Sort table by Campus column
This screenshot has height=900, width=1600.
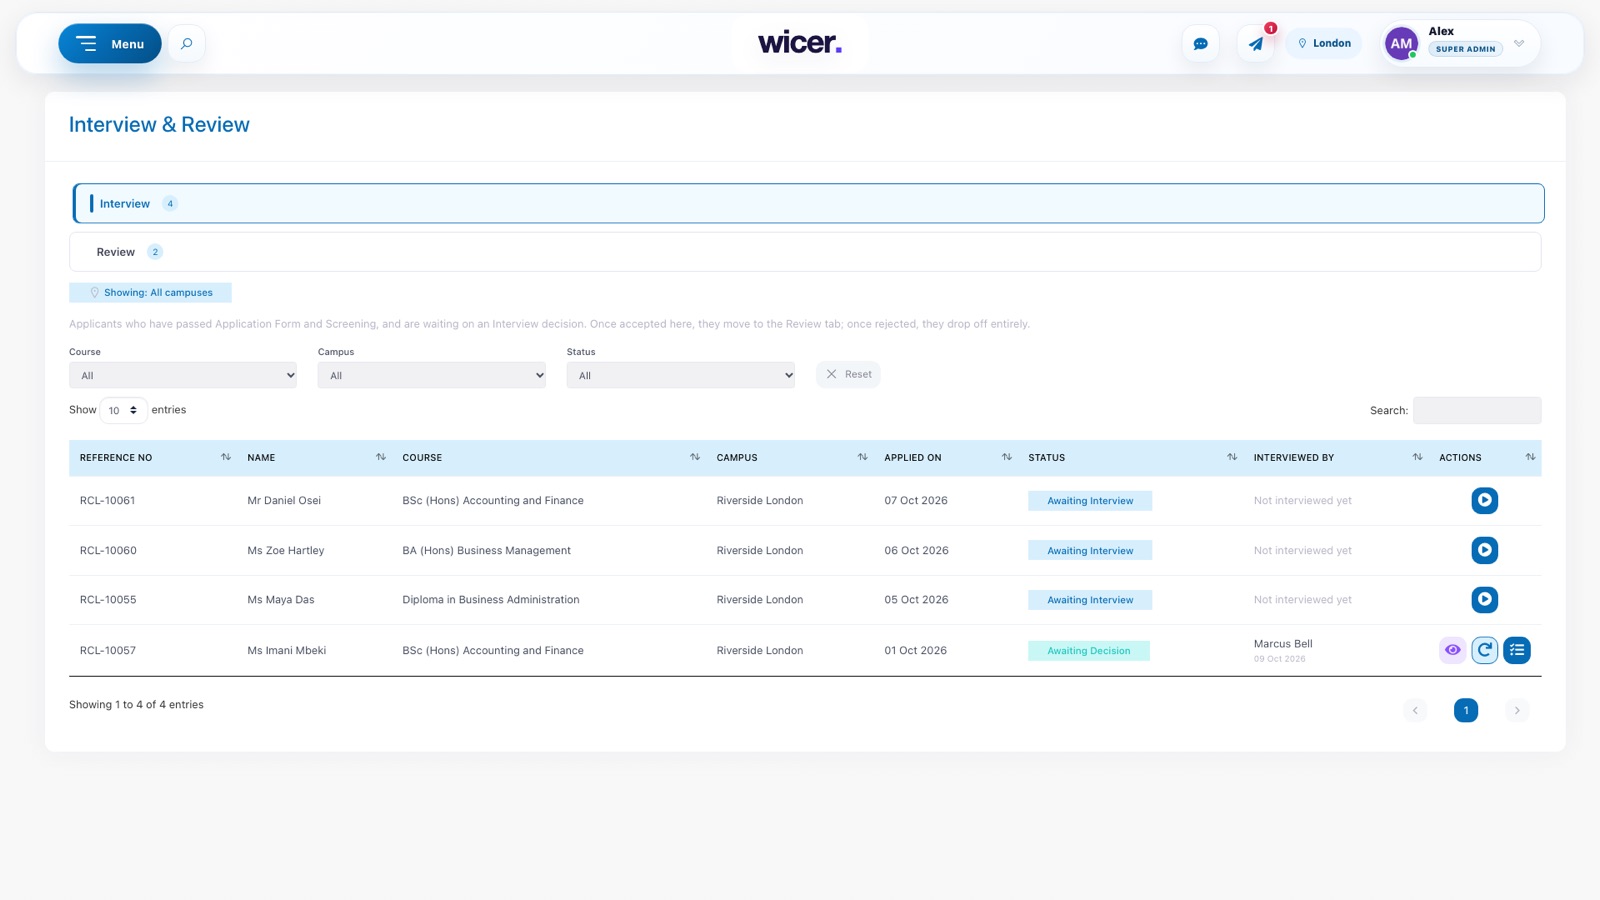(x=790, y=458)
